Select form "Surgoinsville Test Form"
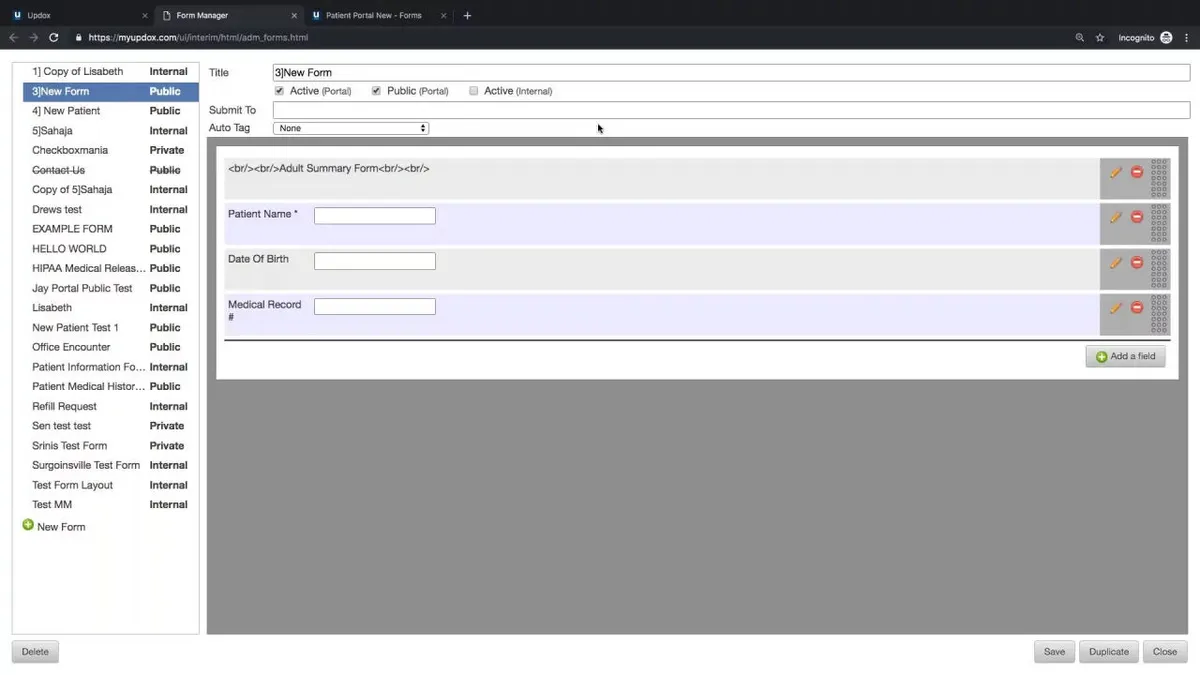Image resolution: width=1200 pixels, height=675 pixels. click(111, 465)
